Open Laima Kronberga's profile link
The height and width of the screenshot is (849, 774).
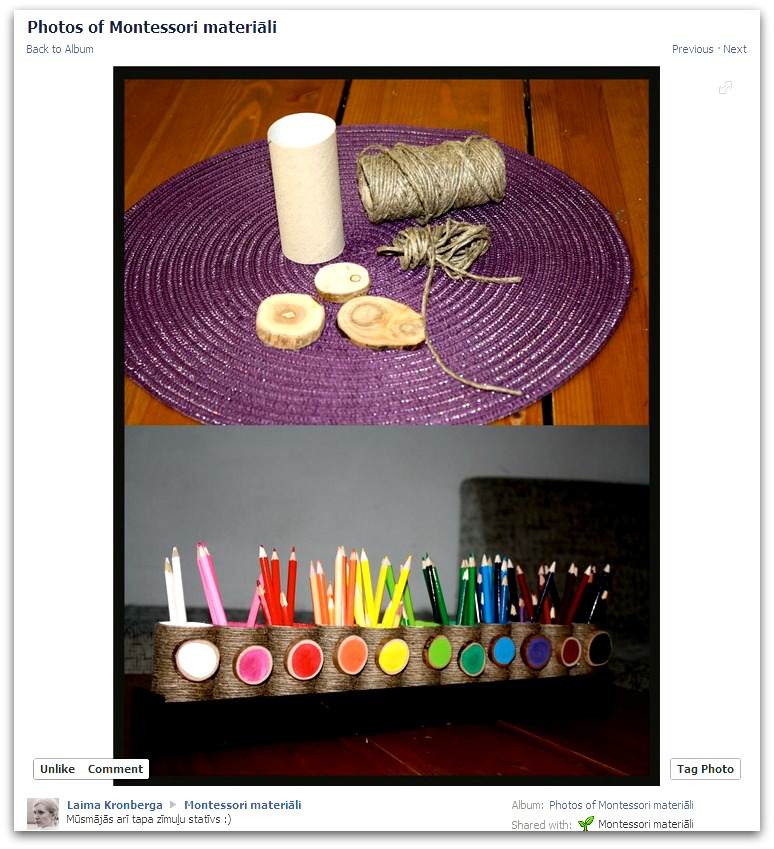click(115, 805)
